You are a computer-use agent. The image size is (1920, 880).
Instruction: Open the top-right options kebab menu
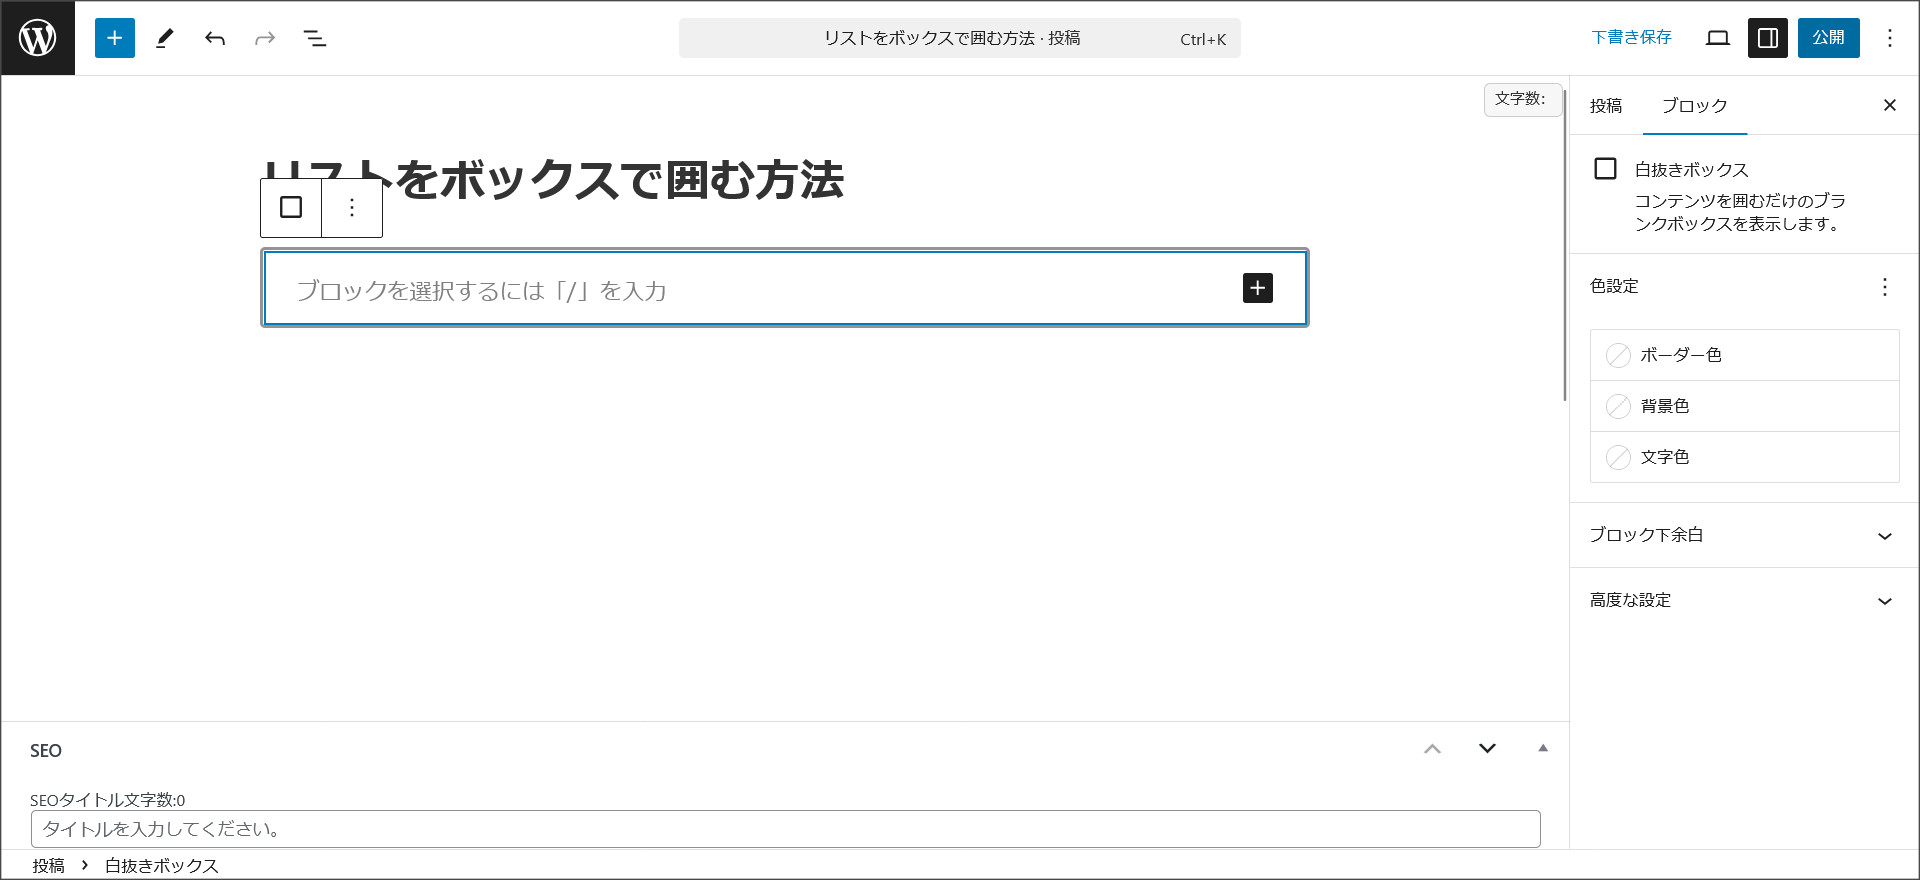tap(1890, 38)
